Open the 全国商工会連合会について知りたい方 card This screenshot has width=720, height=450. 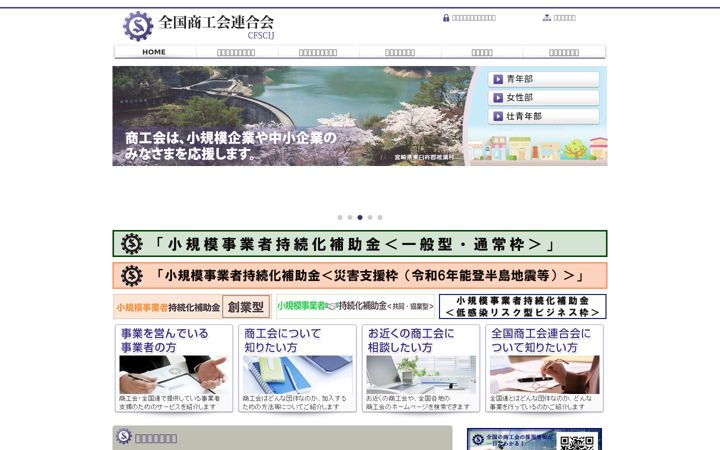[544, 368]
